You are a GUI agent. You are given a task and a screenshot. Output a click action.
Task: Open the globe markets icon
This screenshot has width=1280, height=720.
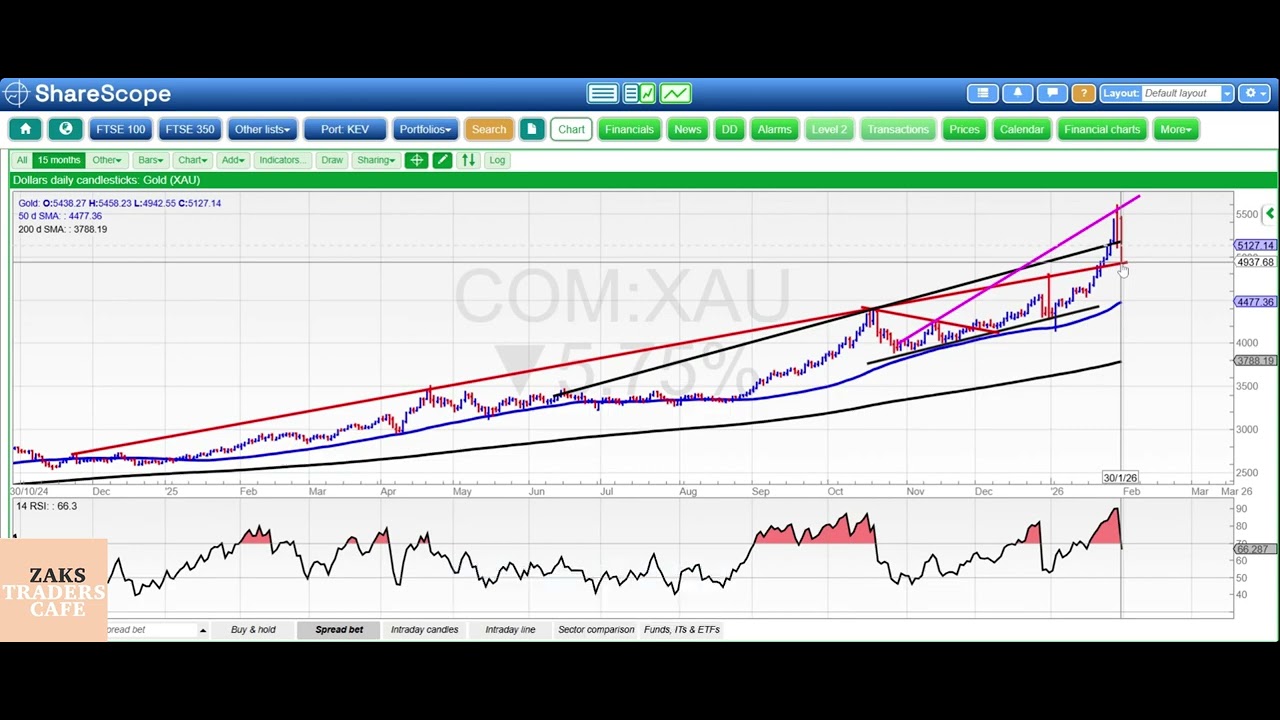pos(66,129)
